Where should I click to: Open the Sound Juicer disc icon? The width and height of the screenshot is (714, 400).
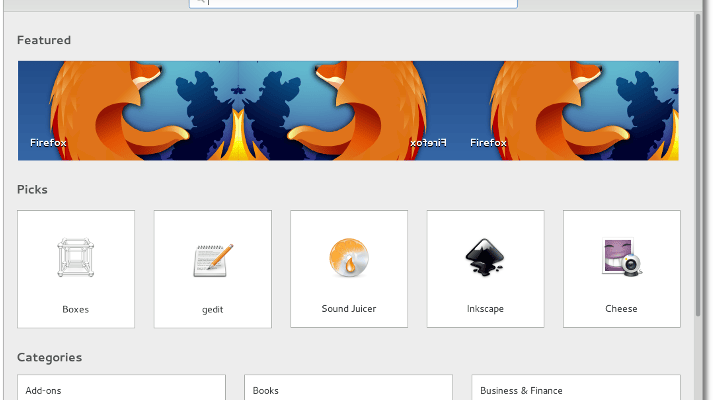[349, 257]
